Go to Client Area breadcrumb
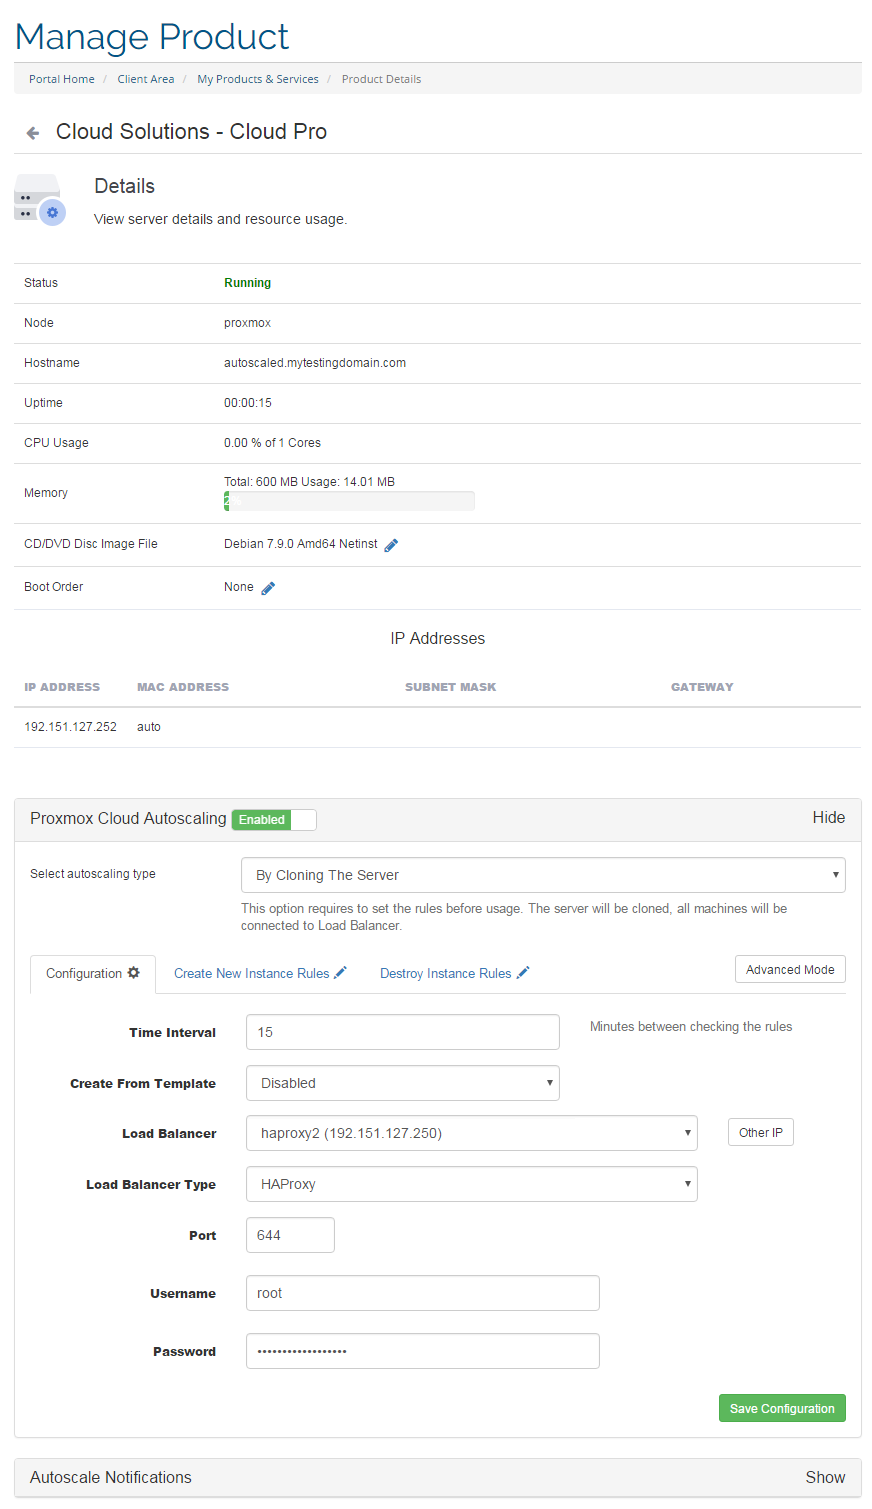Image resolution: width=872 pixels, height=1509 pixels. tap(146, 79)
